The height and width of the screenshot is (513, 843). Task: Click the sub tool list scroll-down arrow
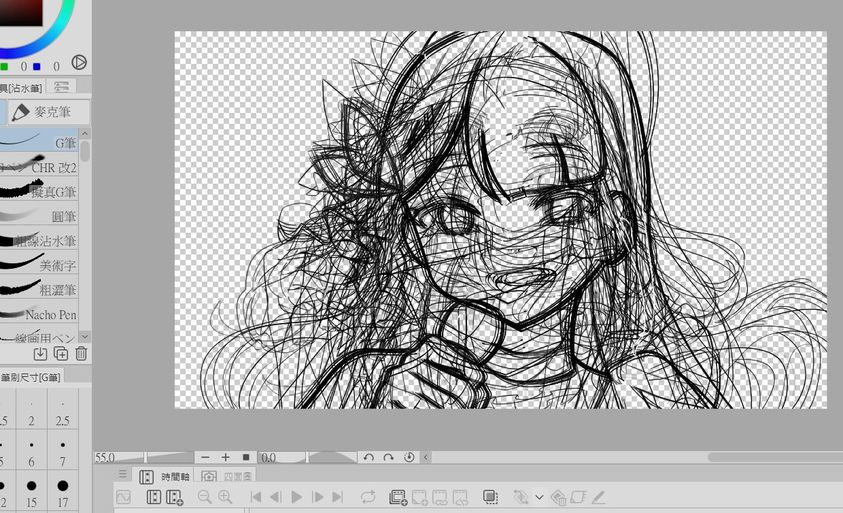84,337
